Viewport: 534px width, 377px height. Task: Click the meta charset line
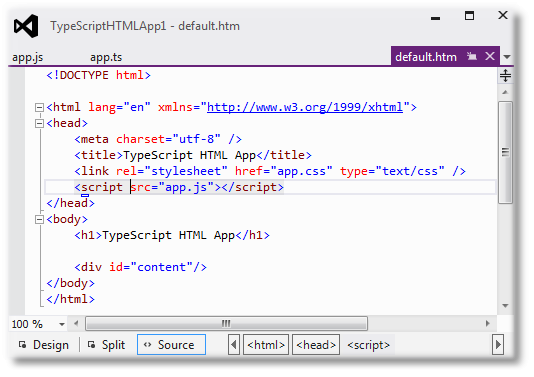158,139
